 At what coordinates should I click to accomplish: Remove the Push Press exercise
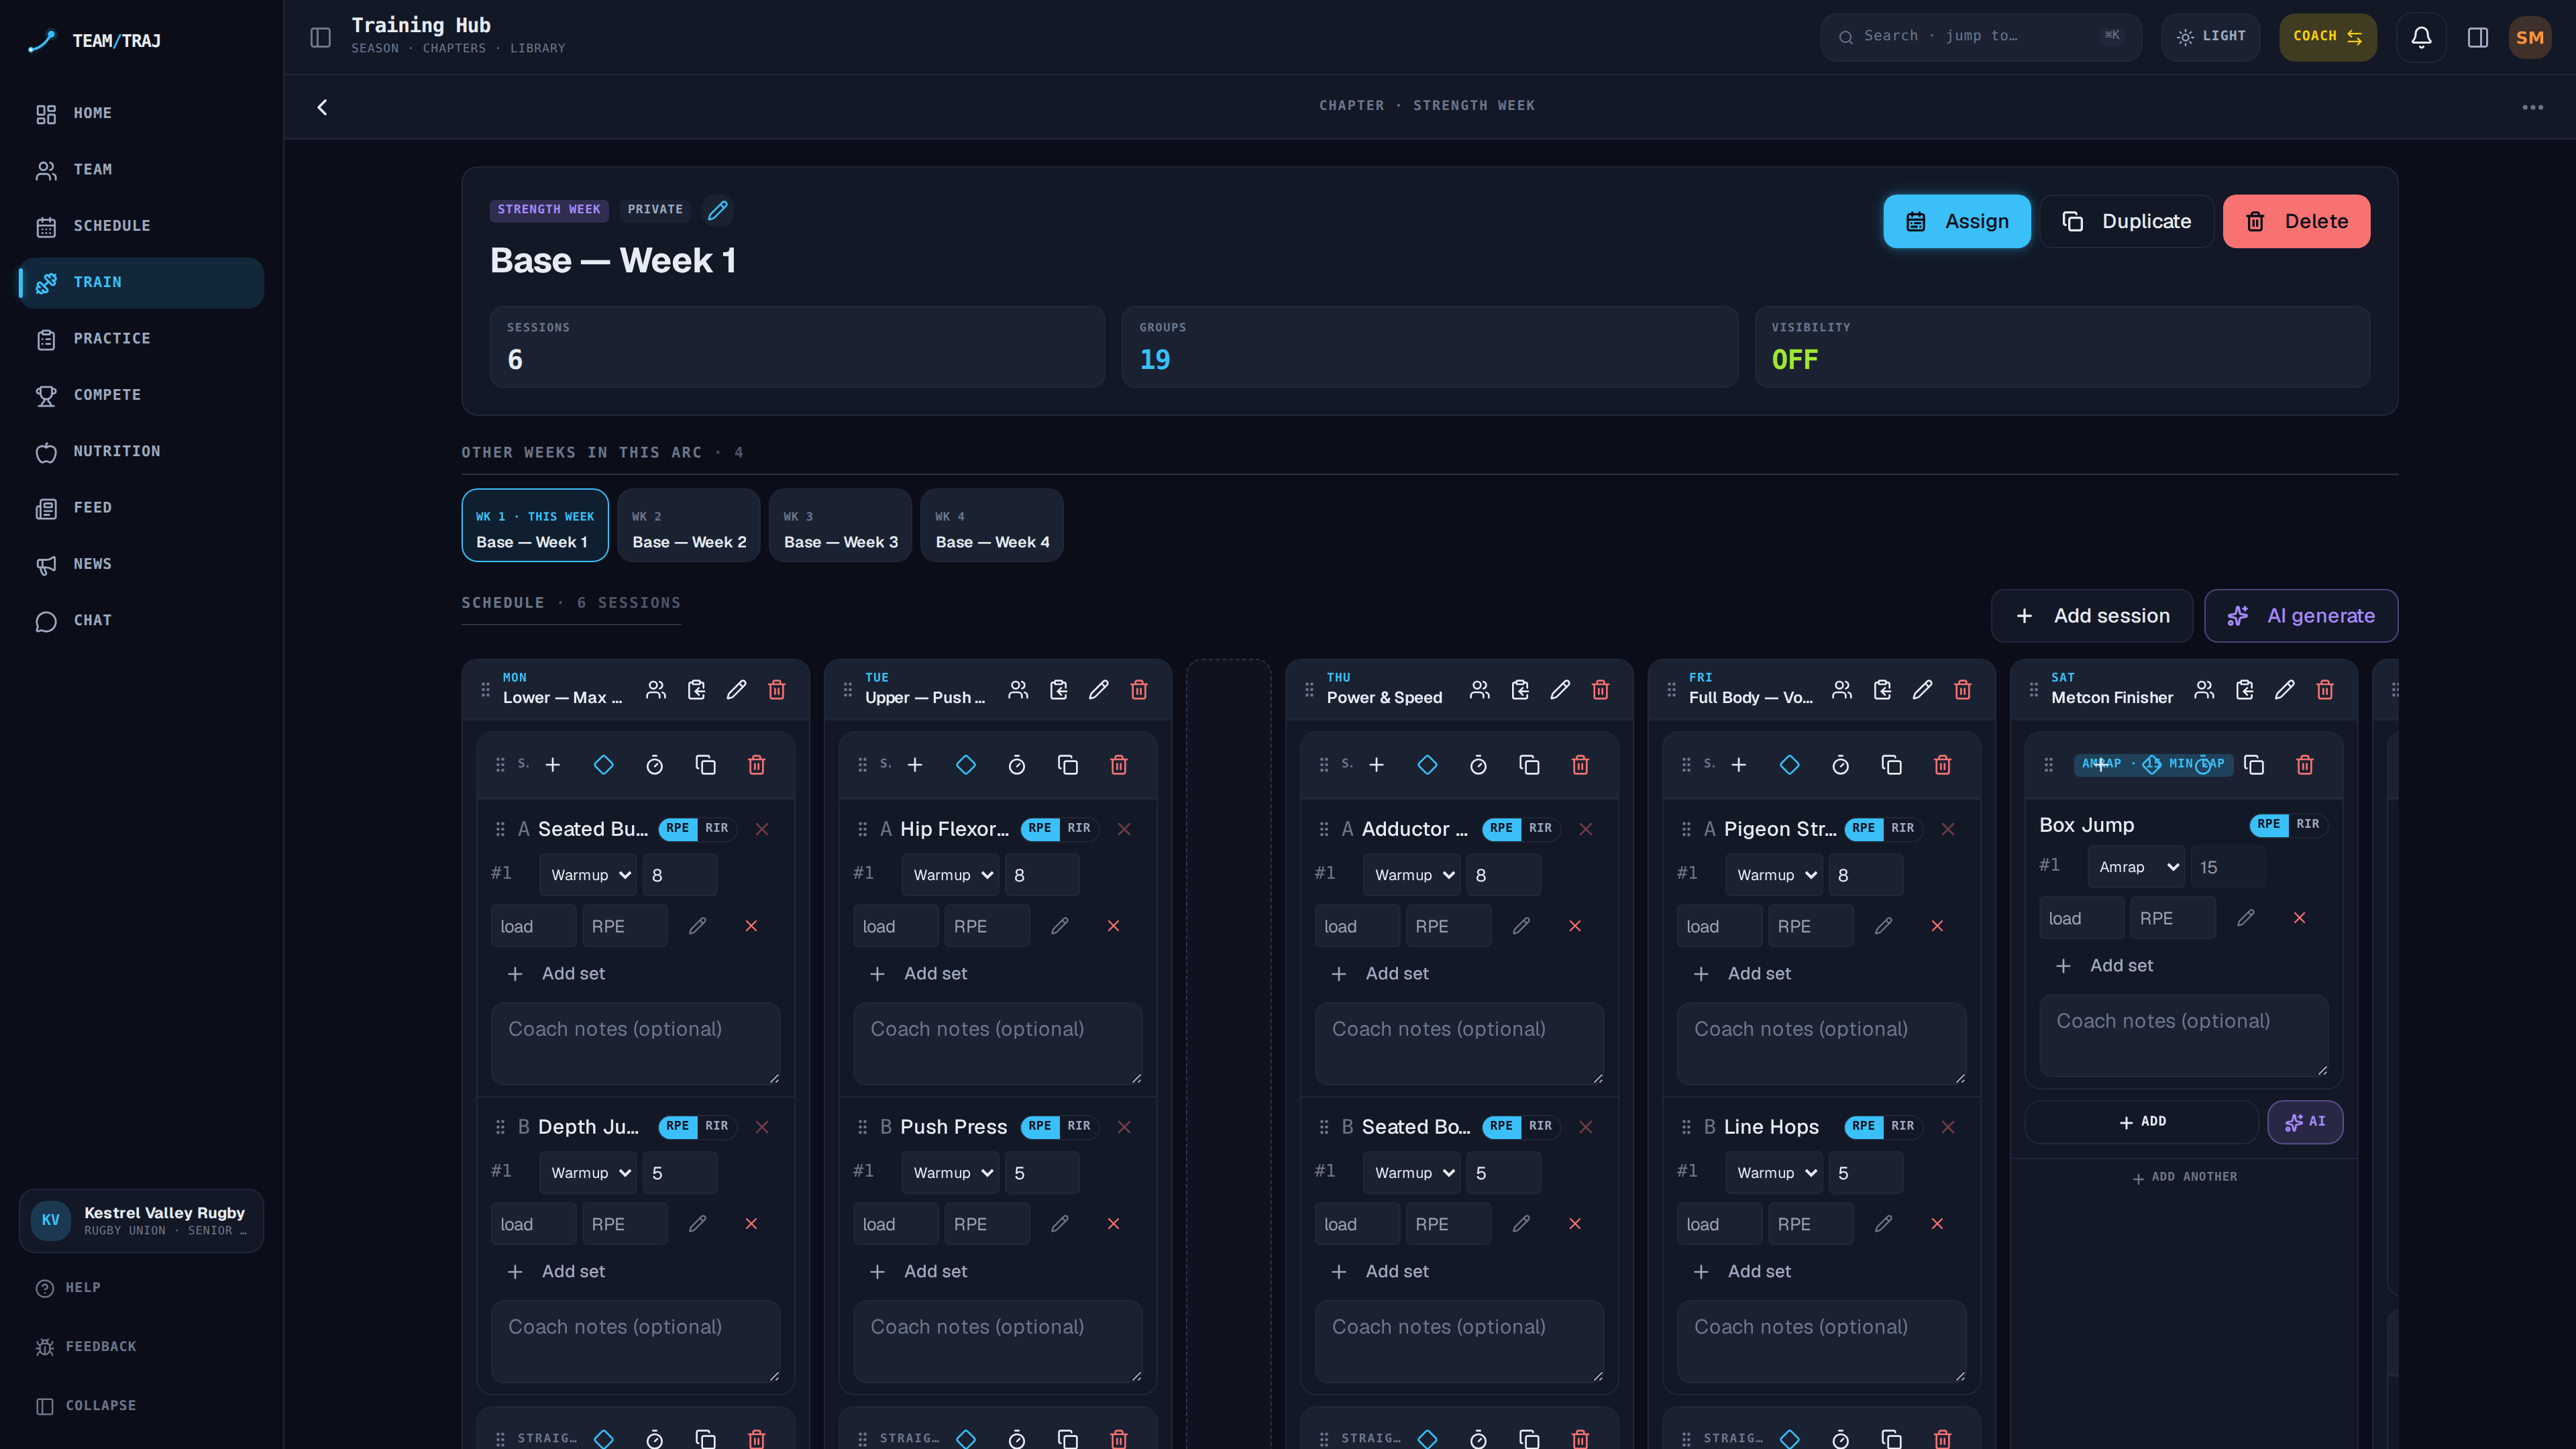[x=1124, y=1127]
